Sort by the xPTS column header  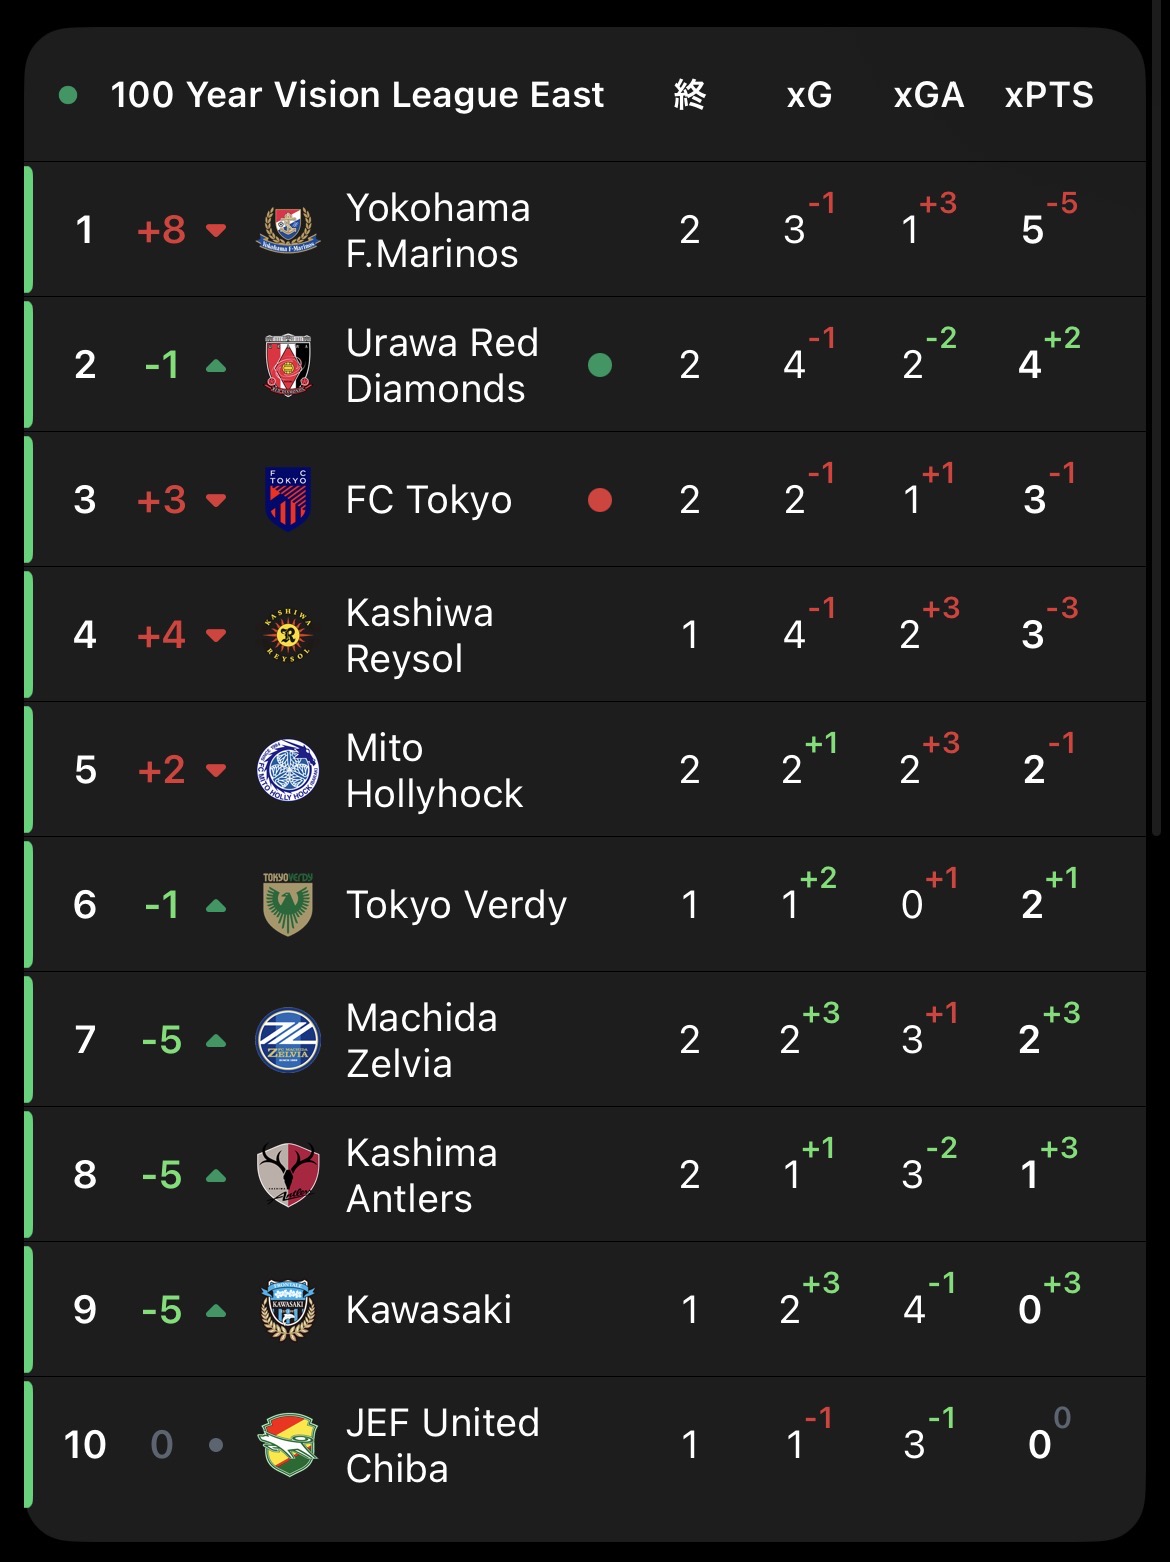[x=1049, y=95]
